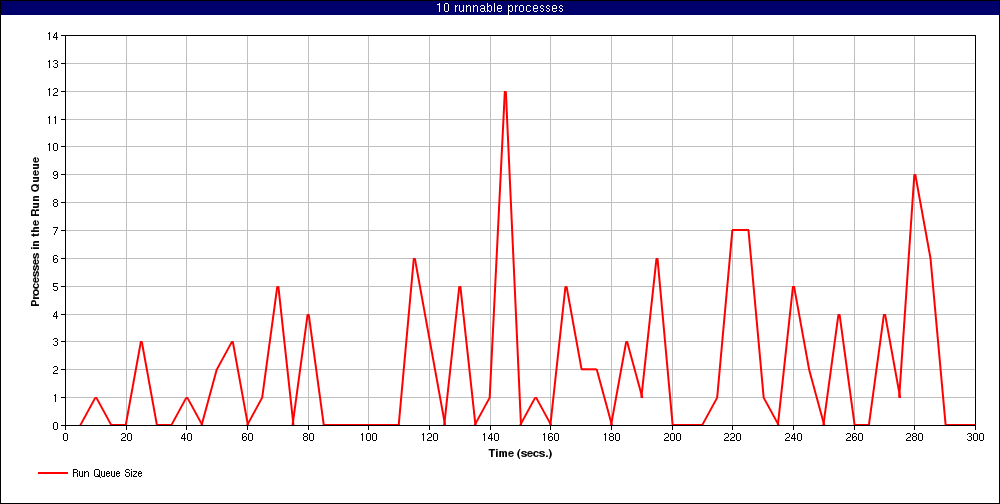
Task: Click the y-axis label '12'
Action: click(x=53, y=92)
